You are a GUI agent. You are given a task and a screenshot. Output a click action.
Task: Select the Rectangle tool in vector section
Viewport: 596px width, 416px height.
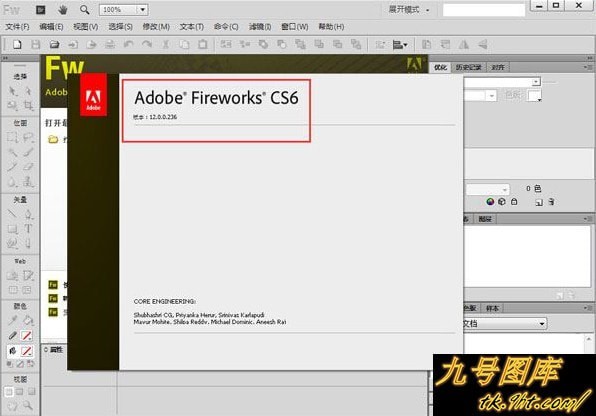[x=12, y=229]
